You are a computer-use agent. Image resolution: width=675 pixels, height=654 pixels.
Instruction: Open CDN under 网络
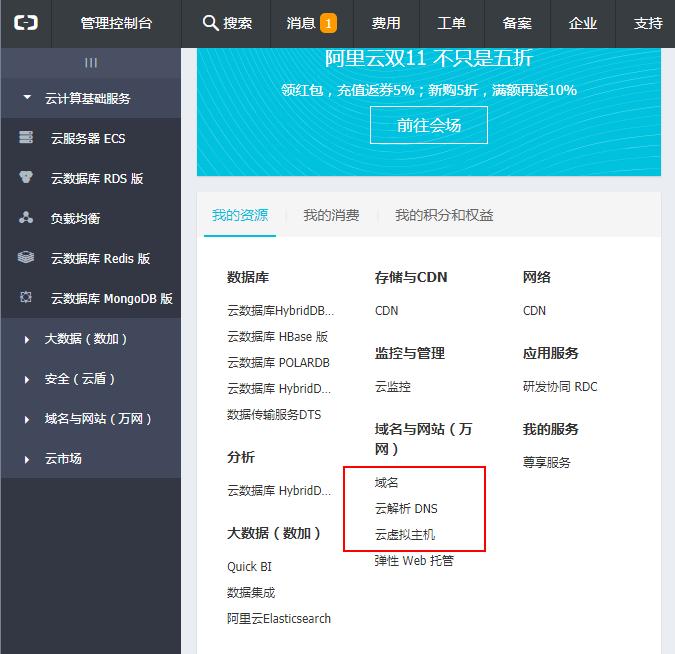(x=534, y=310)
